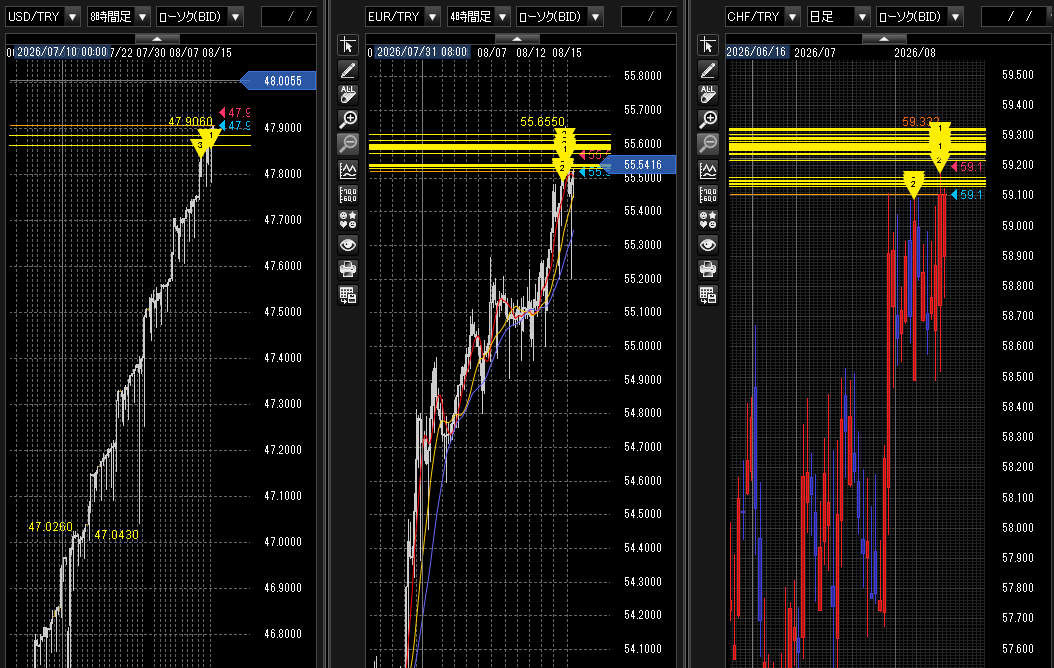Click yellow marker 3 on USD/TRY chart
This screenshot has height=668, width=1054.
[200, 147]
